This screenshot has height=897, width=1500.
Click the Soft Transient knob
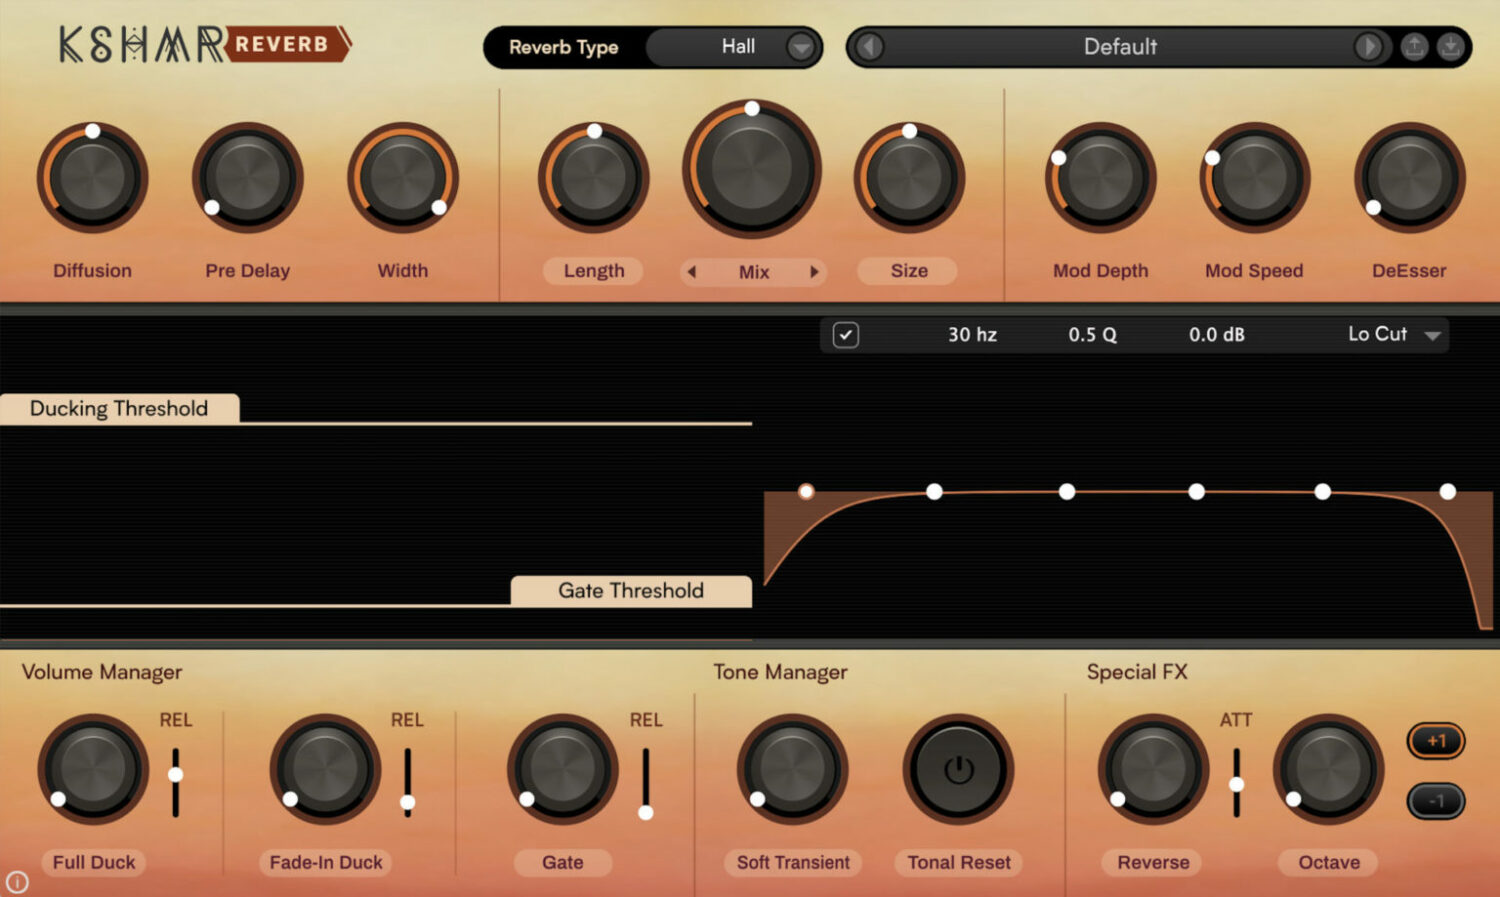(793, 769)
